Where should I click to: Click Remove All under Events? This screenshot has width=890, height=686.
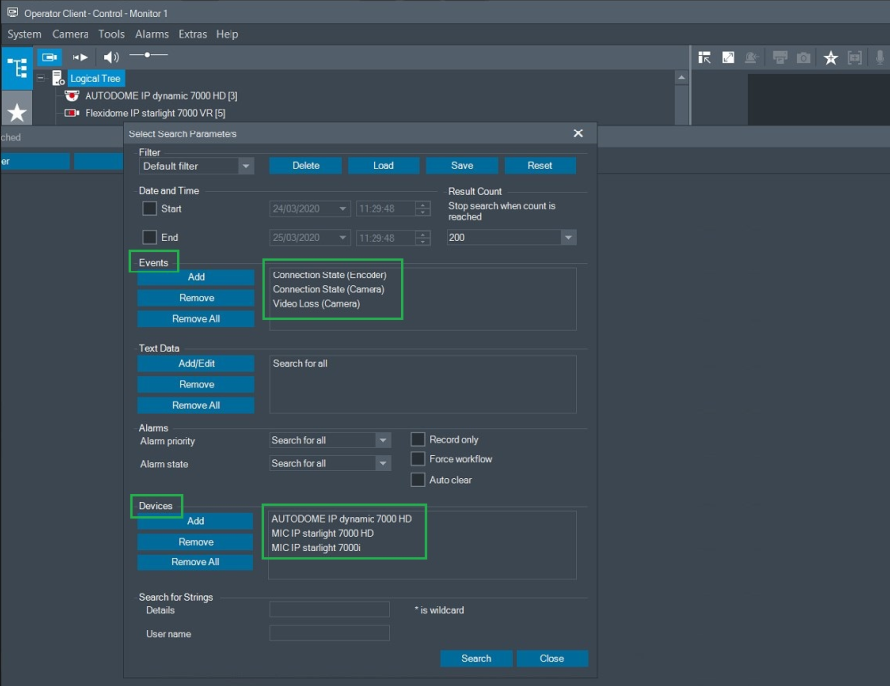pos(196,319)
